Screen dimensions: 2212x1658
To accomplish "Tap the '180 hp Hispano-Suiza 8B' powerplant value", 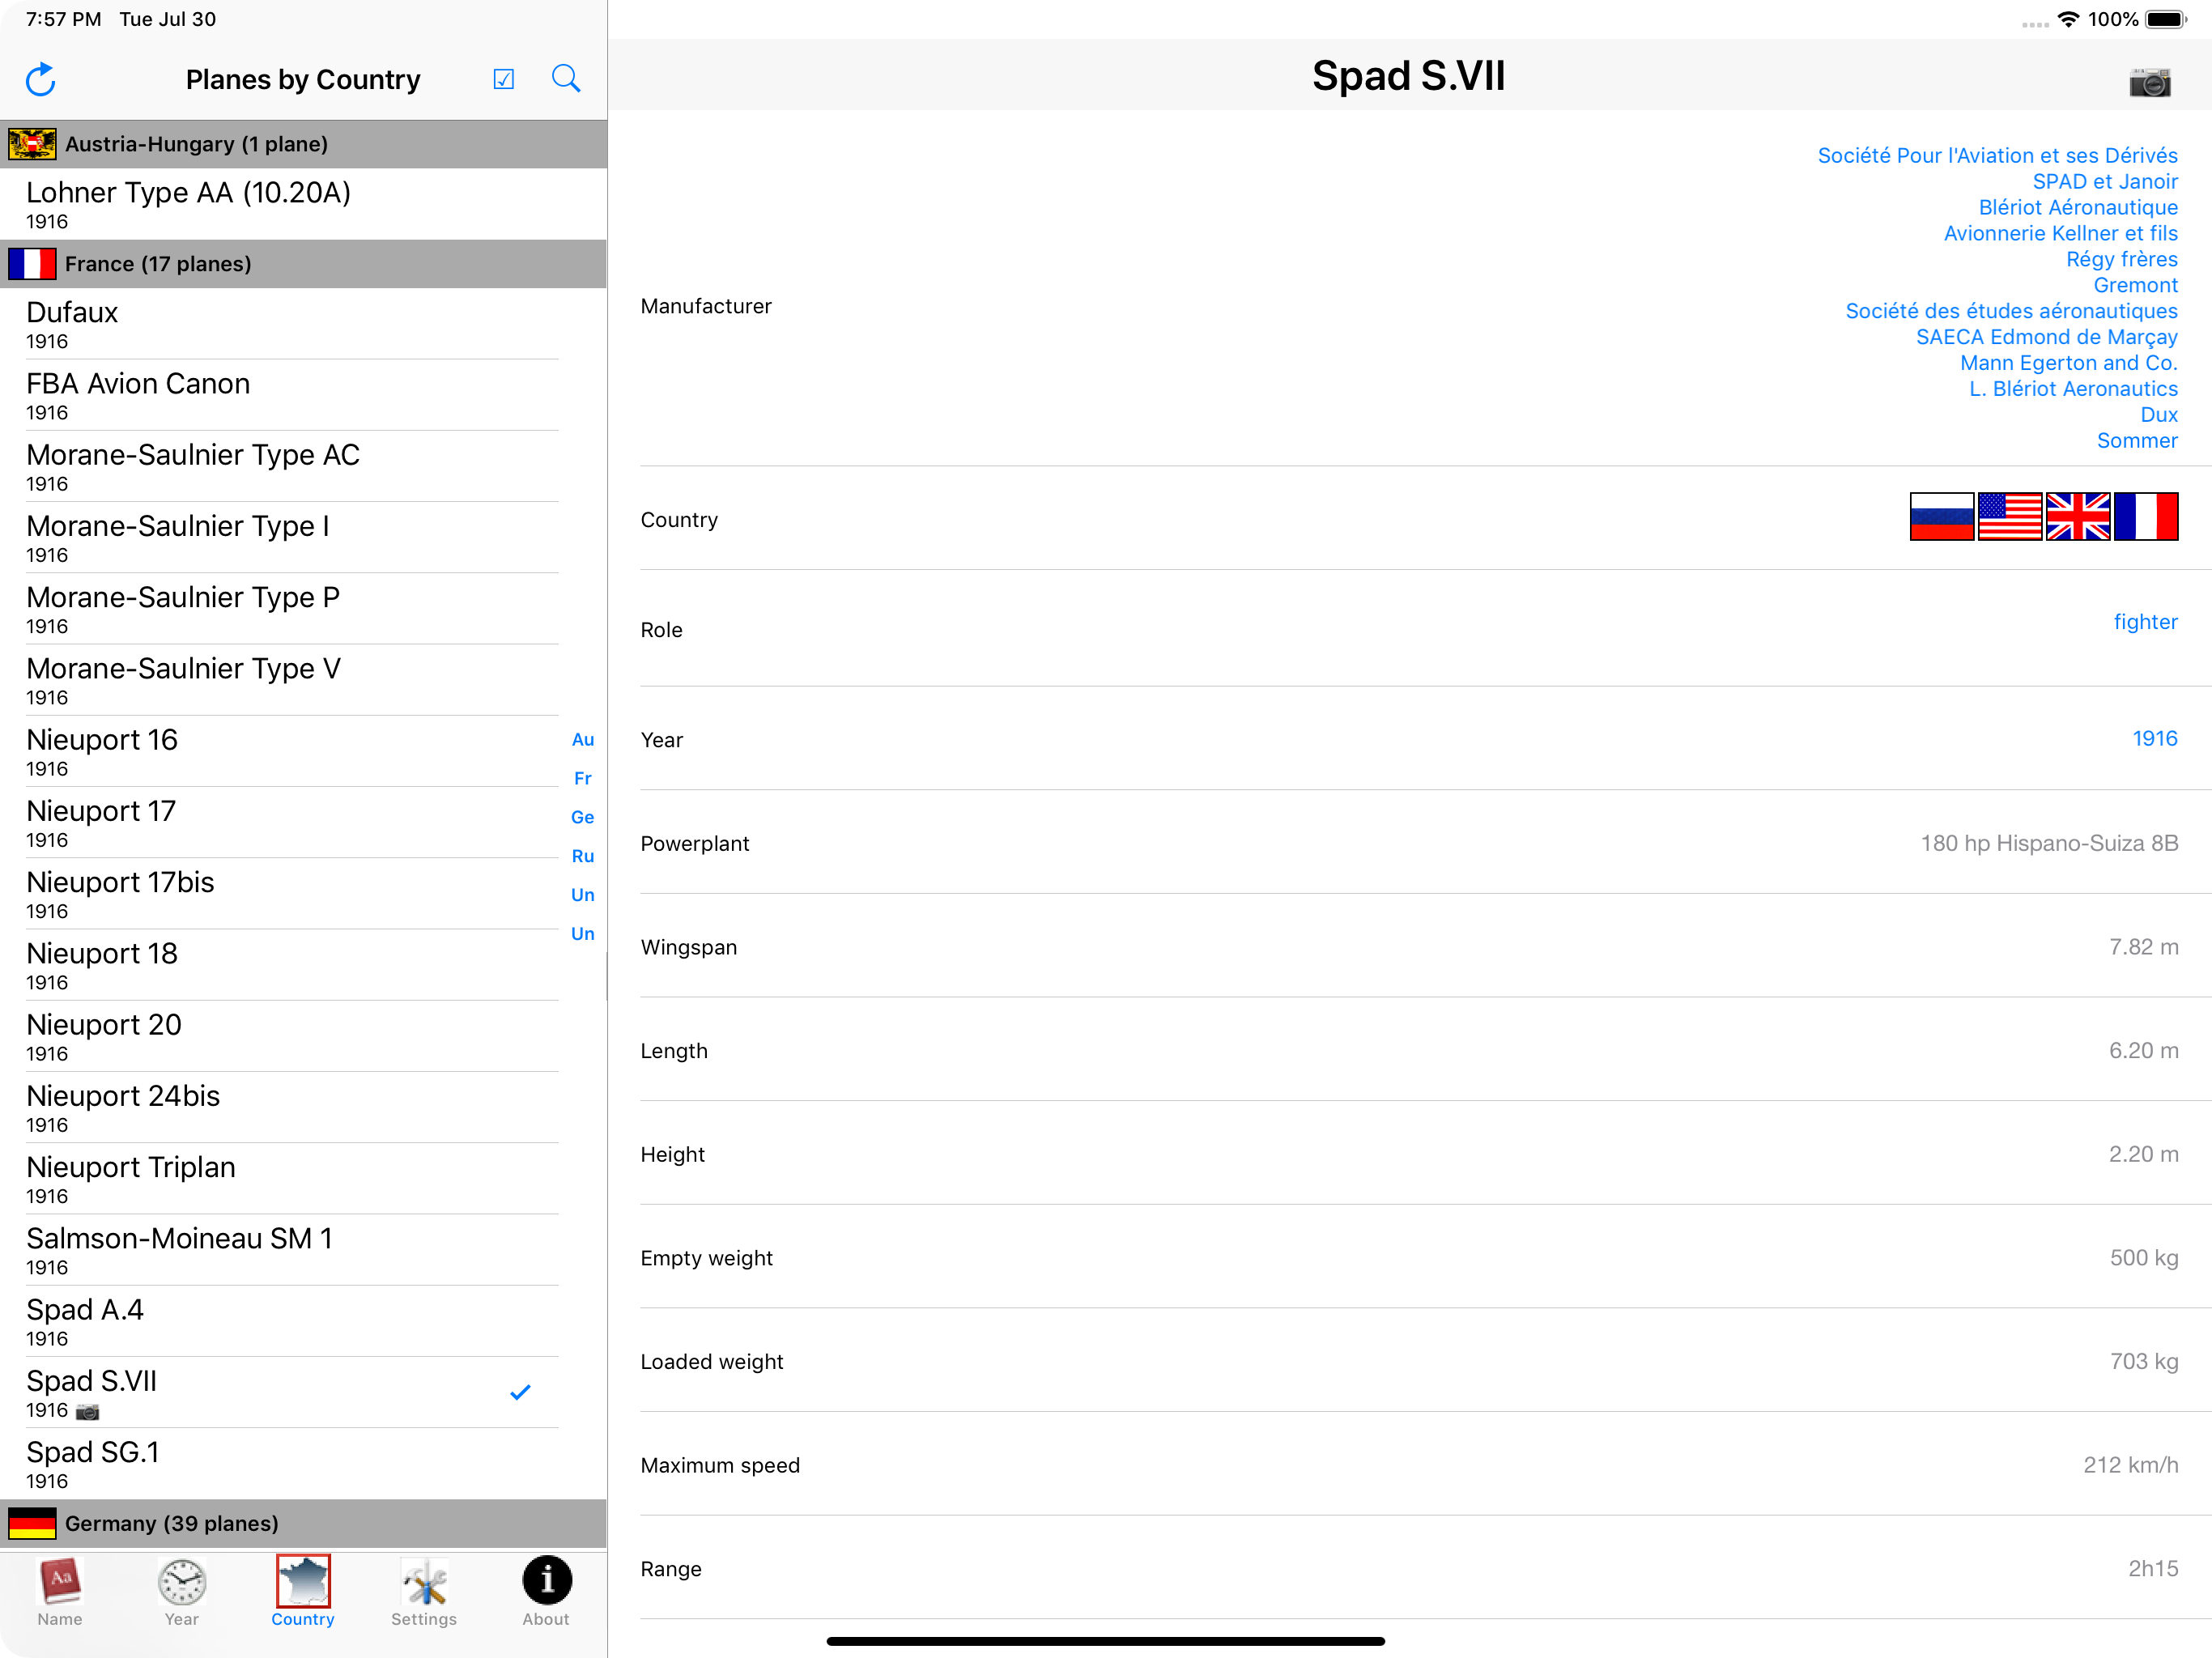I will coord(2049,843).
